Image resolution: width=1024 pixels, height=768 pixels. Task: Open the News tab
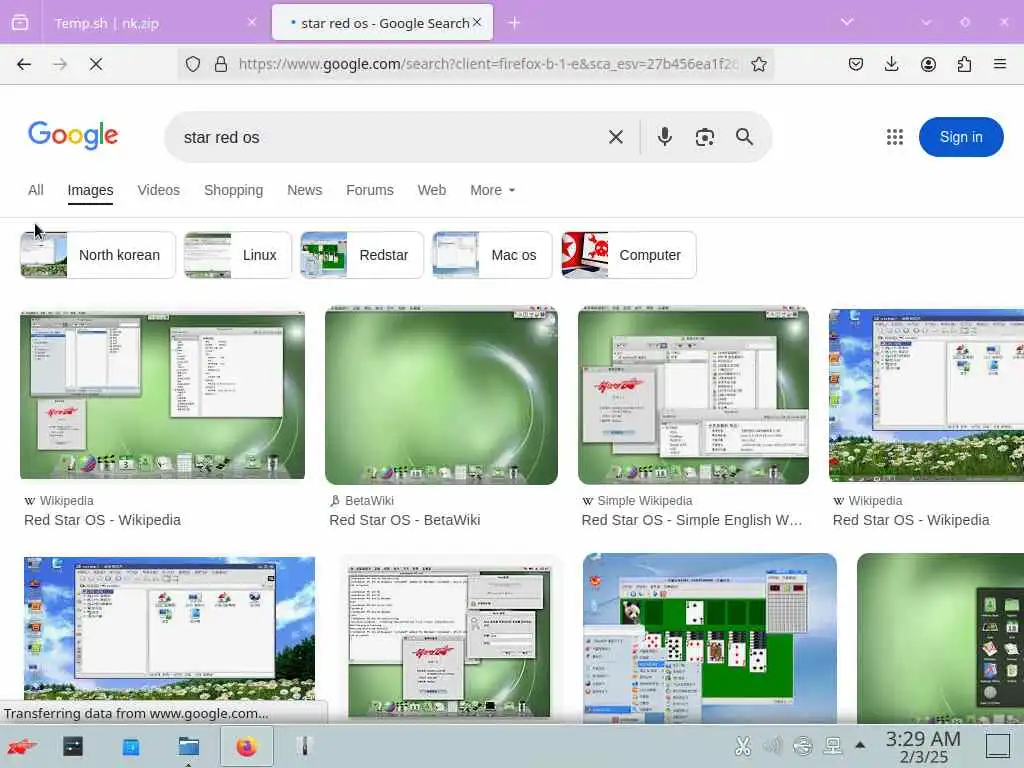304,190
